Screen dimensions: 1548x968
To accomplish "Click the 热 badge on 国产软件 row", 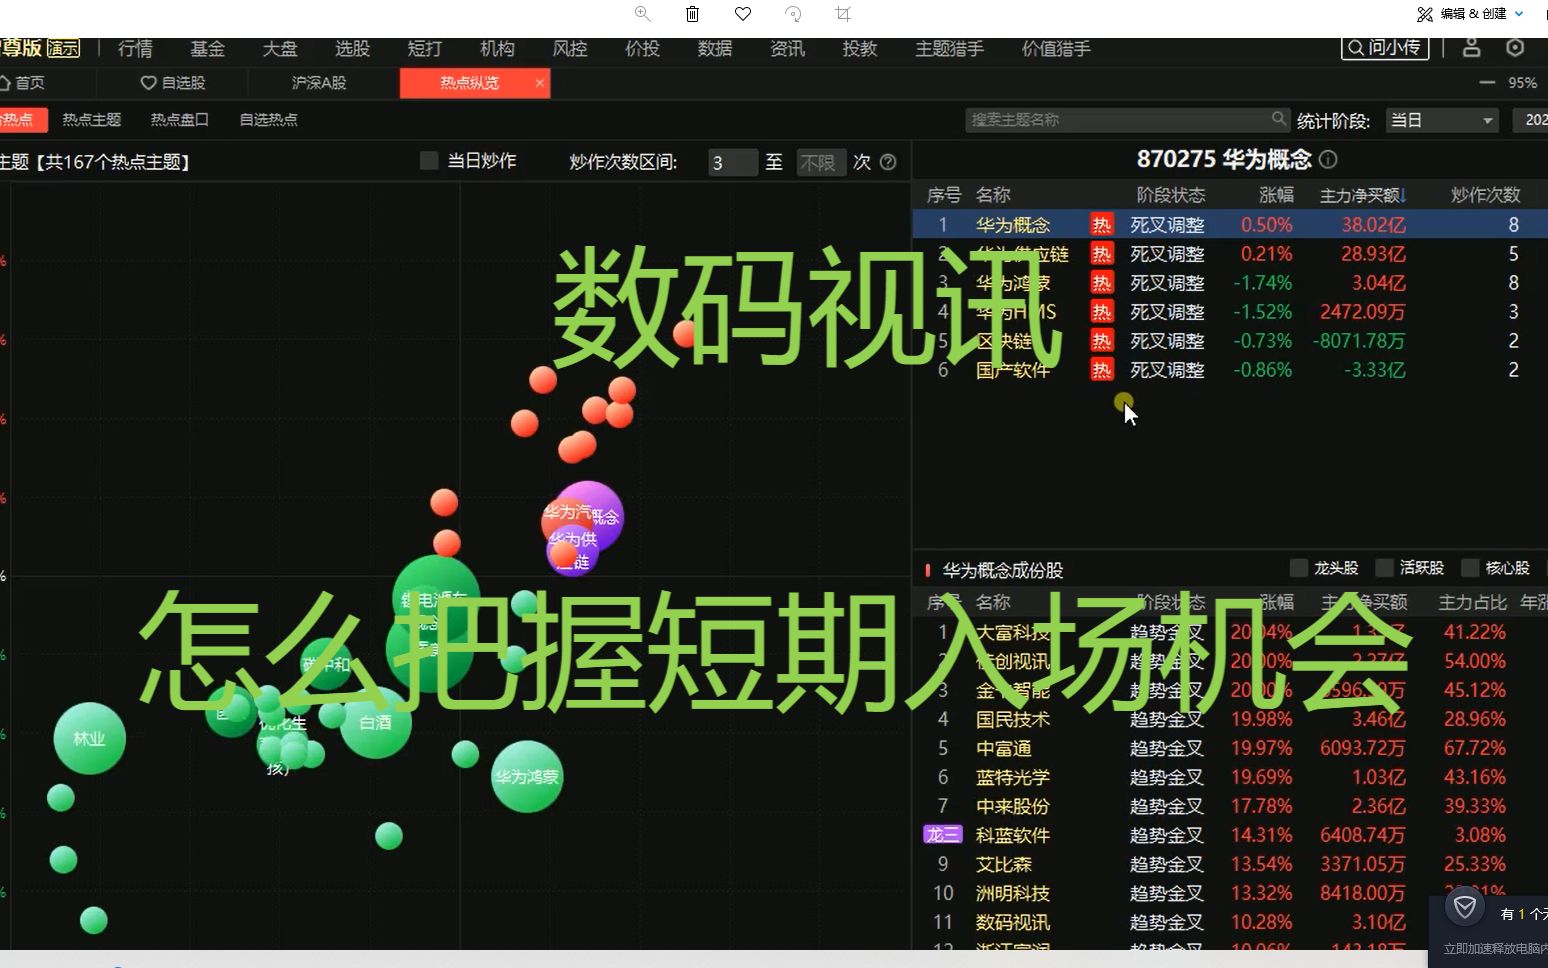I will pos(1101,370).
